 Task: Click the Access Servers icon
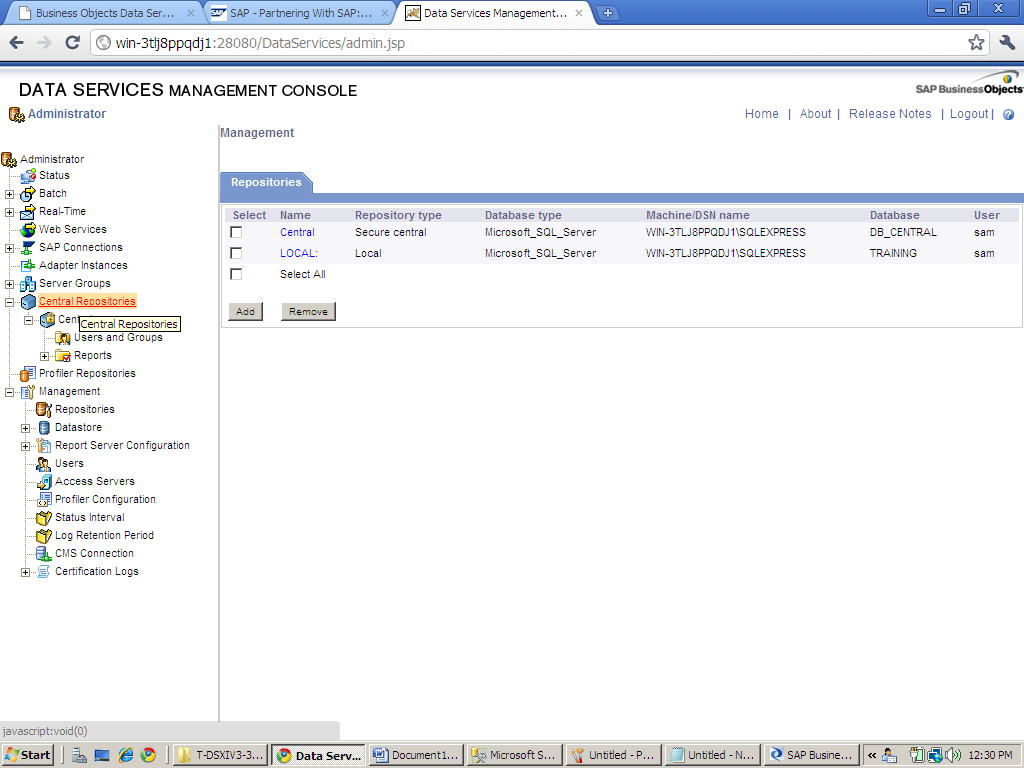coord(44,481)
